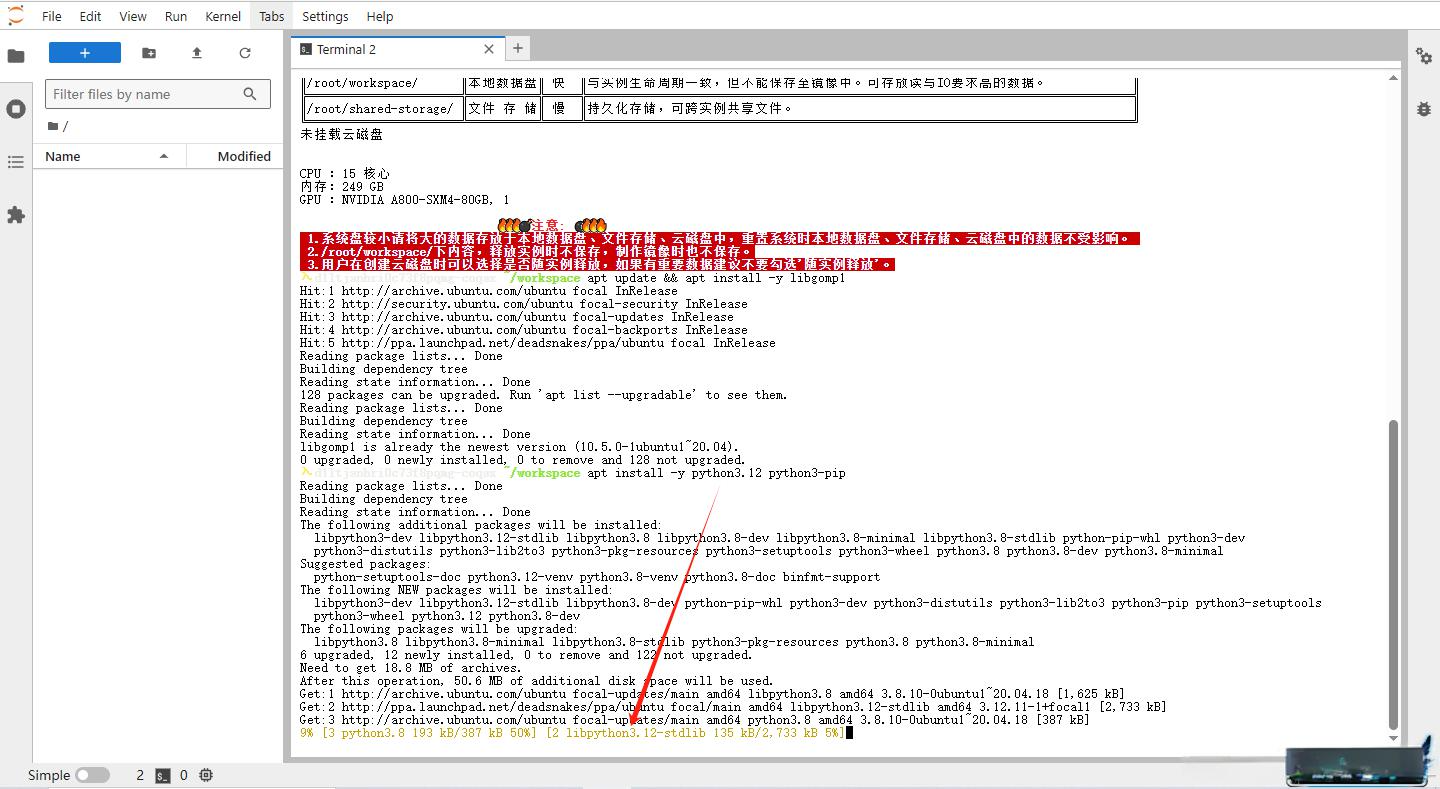
Task: Toggle the Simple mode switch
Action: (92, 775)
